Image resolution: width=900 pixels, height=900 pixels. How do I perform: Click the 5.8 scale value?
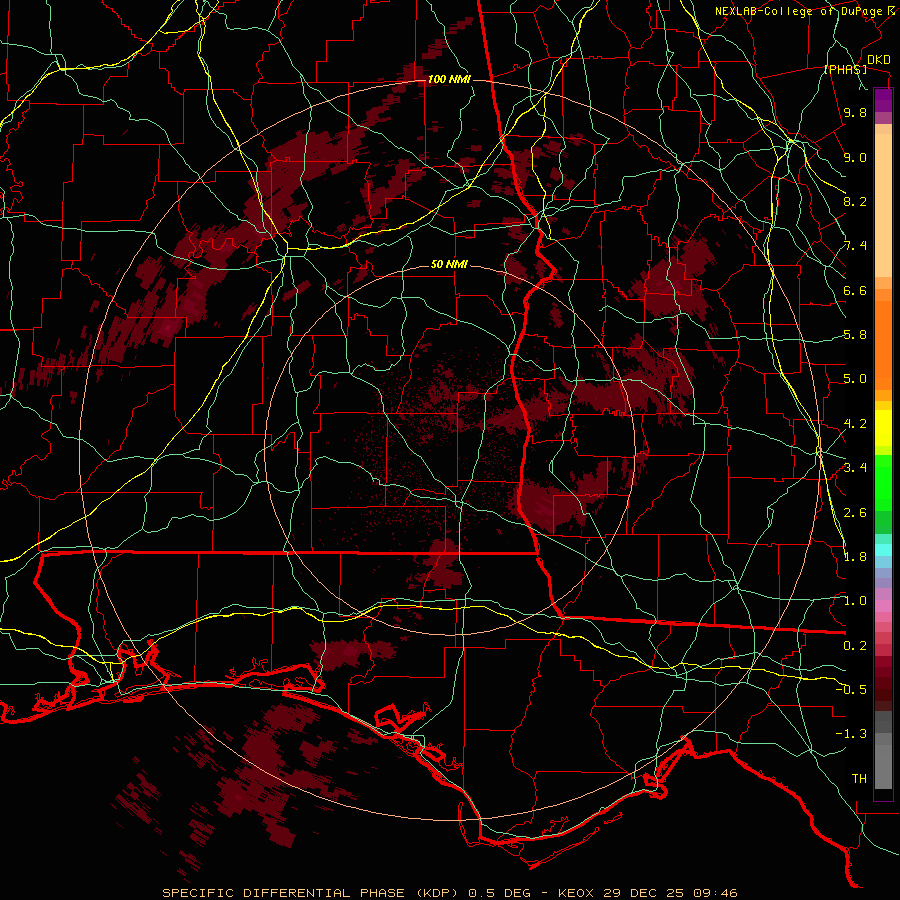(x=855, y=335)
